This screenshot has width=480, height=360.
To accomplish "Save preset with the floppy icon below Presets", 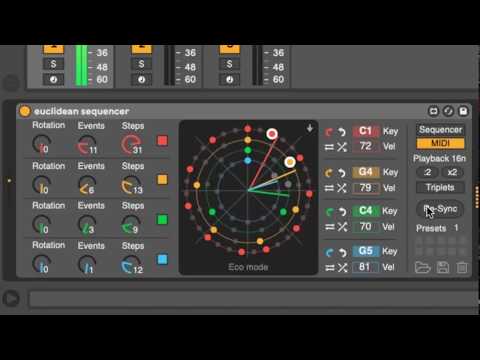I will pos(443,267).
